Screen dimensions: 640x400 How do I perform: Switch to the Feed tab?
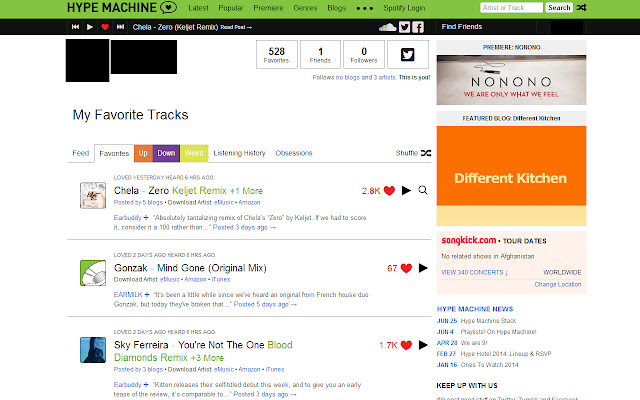tap(80, 153)
